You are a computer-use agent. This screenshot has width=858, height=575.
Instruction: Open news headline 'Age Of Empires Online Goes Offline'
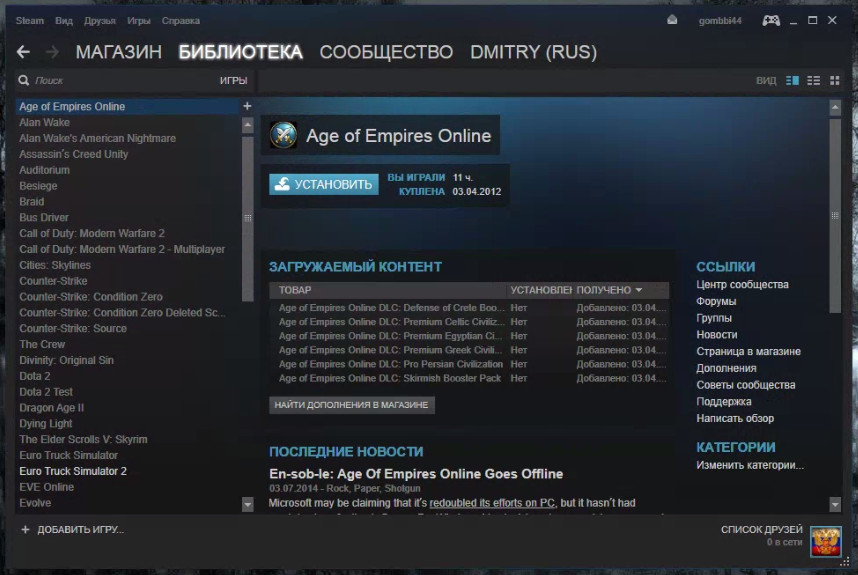pos(416,474)
